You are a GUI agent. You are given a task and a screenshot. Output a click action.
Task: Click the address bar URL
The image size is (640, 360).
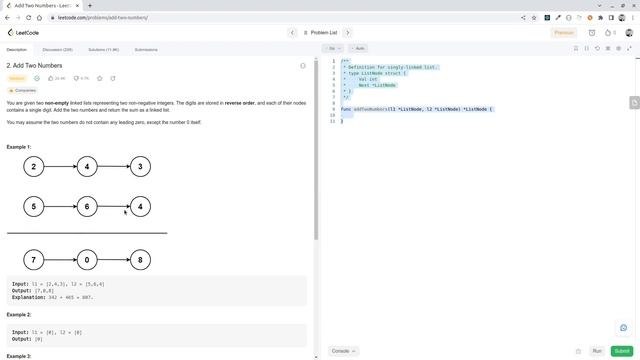[103, 18]
